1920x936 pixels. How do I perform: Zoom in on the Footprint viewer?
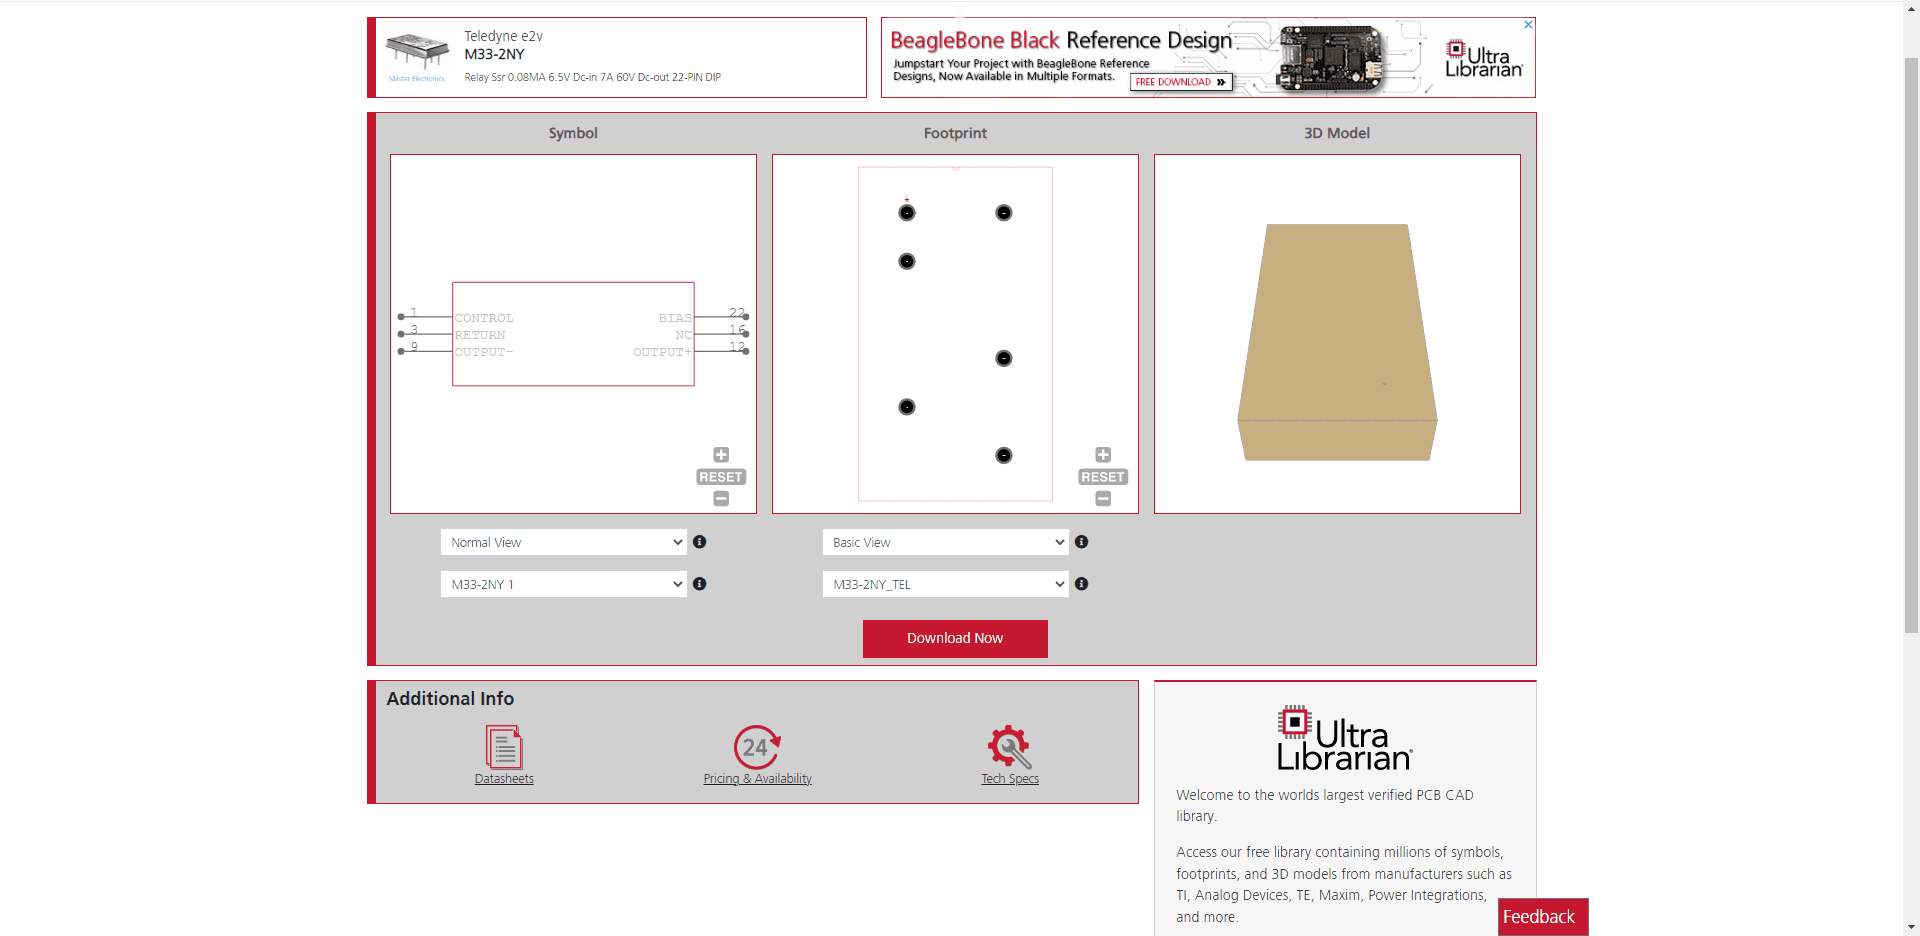1103,455
